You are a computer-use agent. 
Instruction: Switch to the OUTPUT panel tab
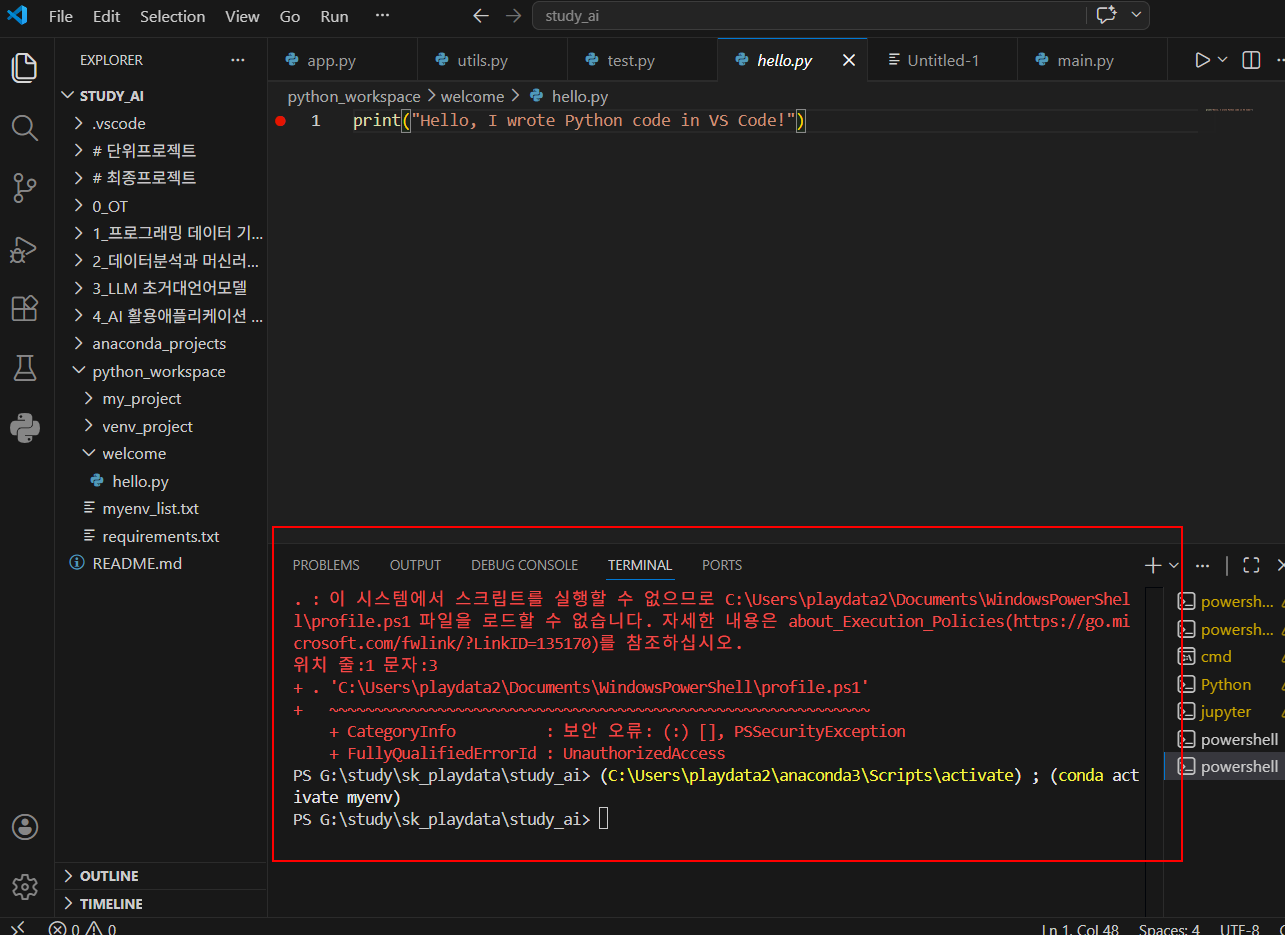click(415, 565)
